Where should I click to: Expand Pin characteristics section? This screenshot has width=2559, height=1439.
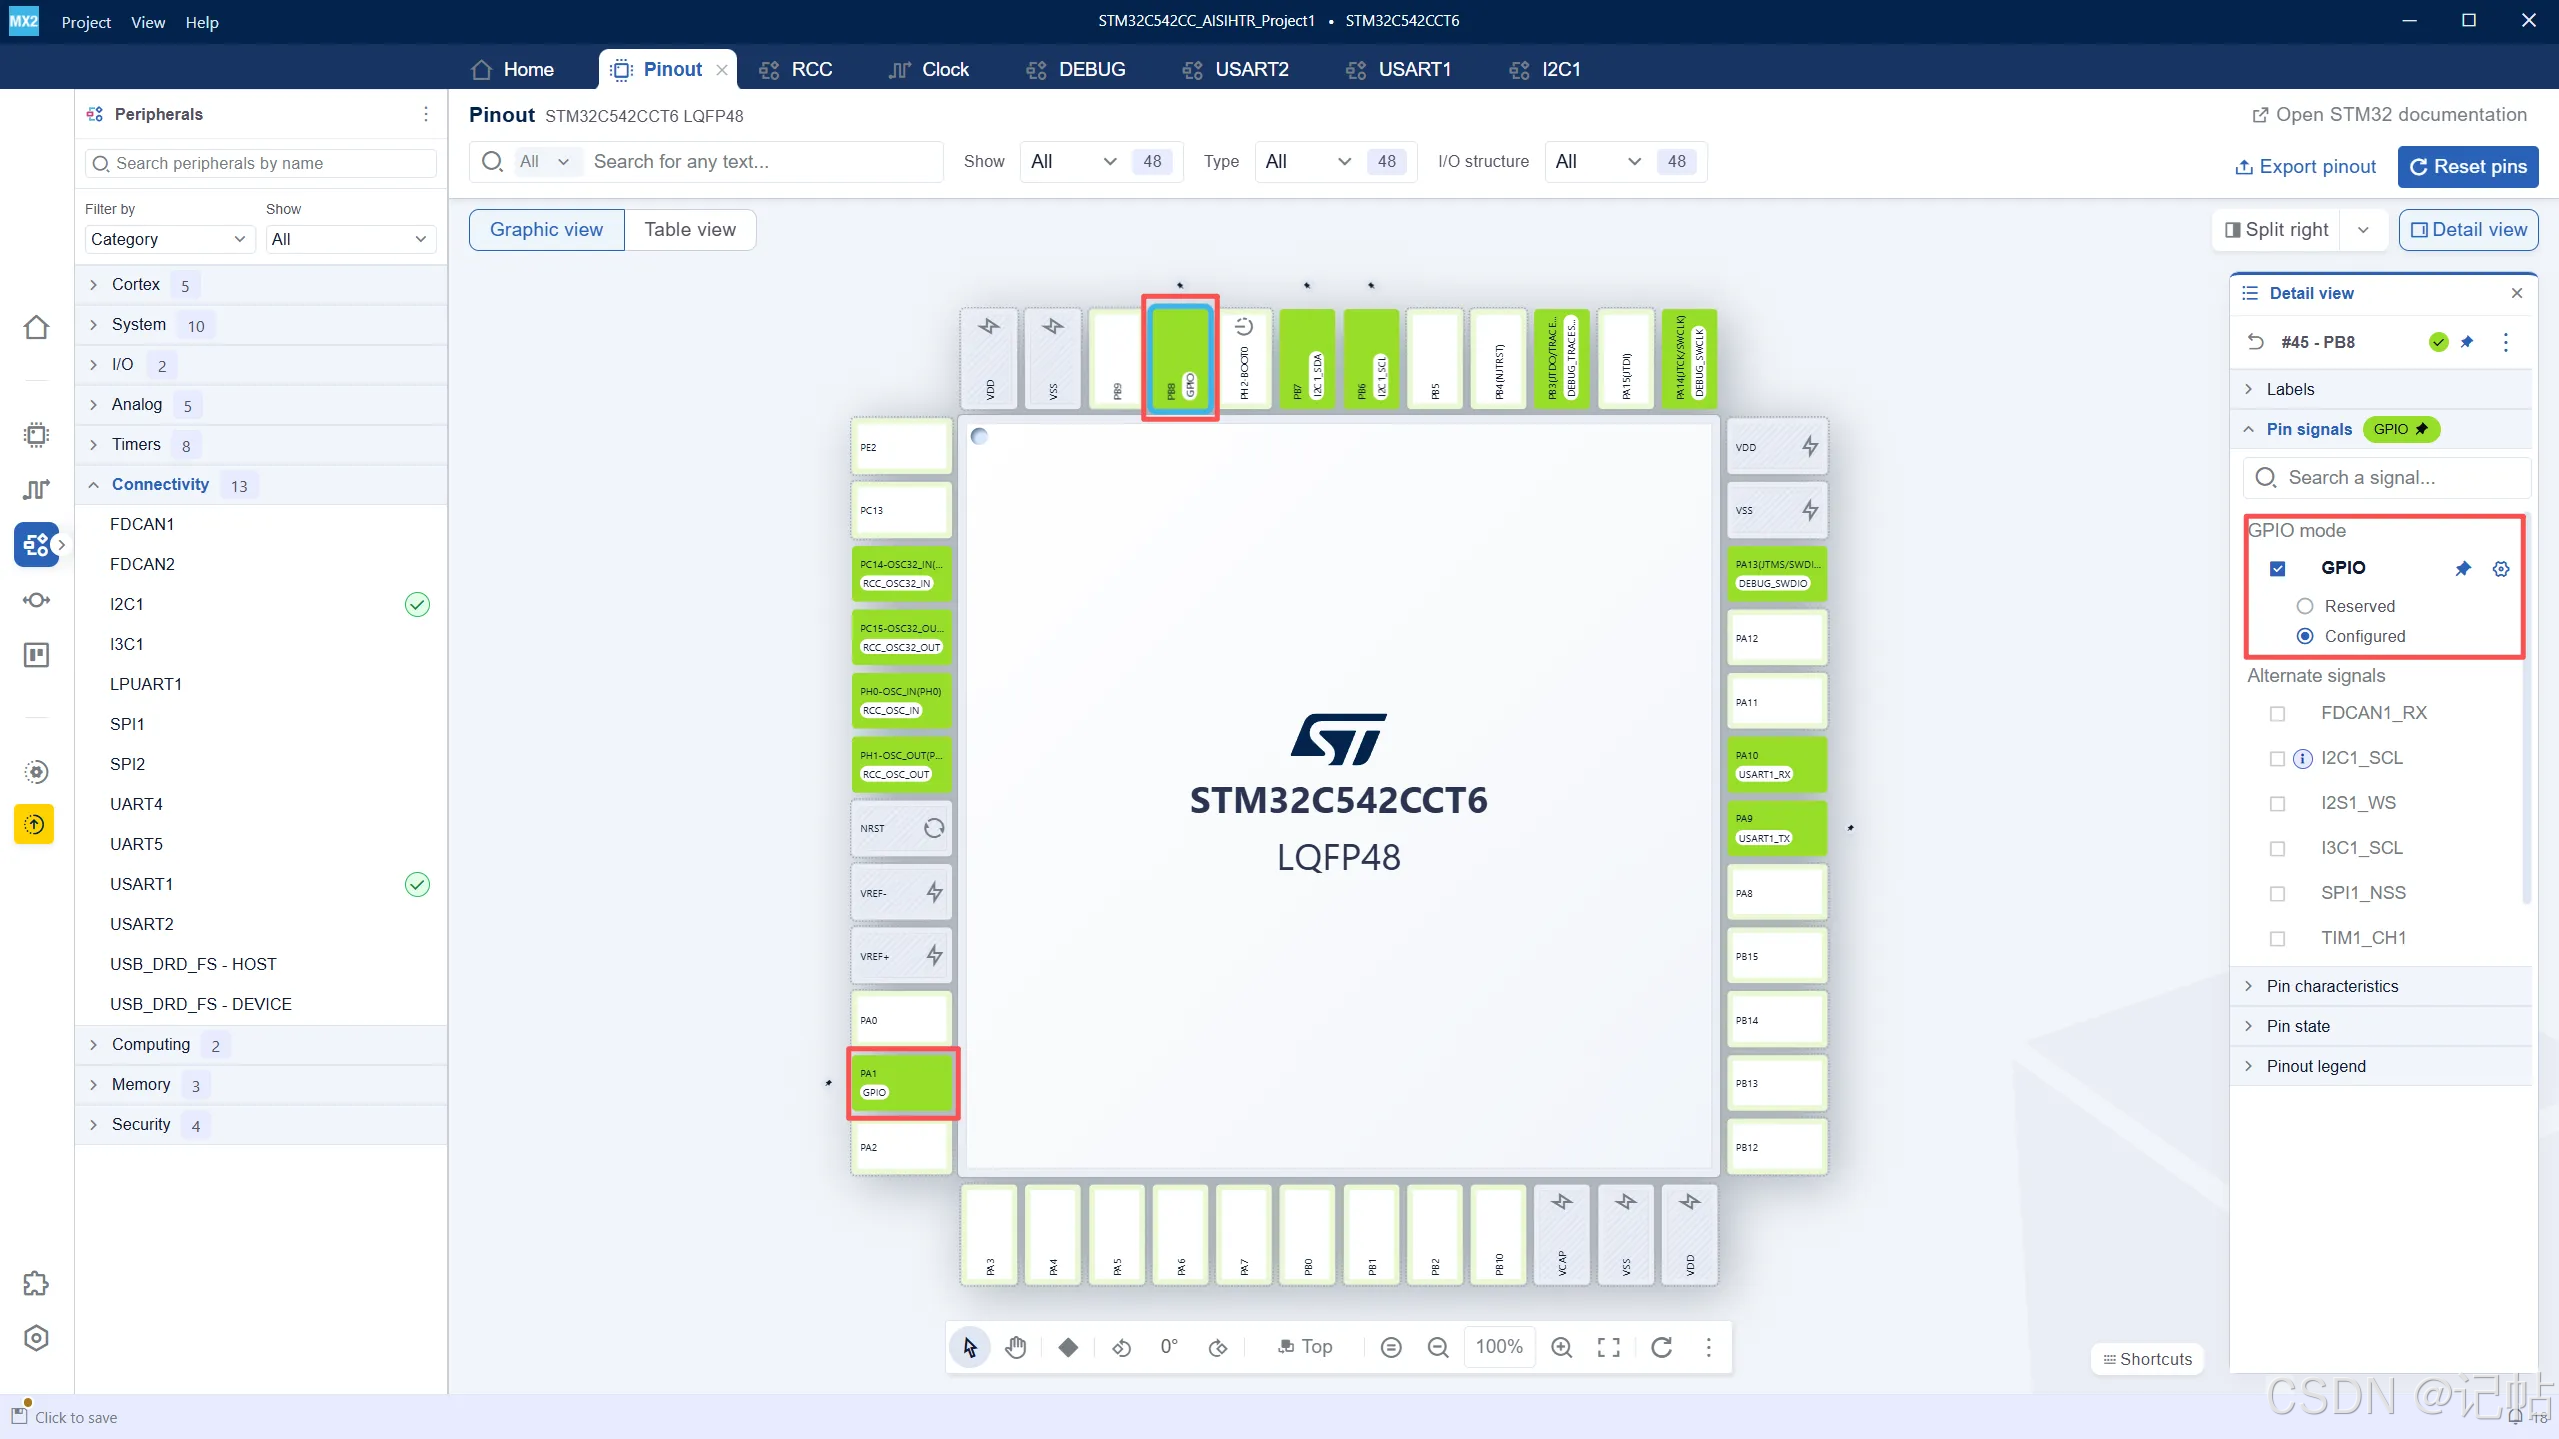click(2381, 986)
